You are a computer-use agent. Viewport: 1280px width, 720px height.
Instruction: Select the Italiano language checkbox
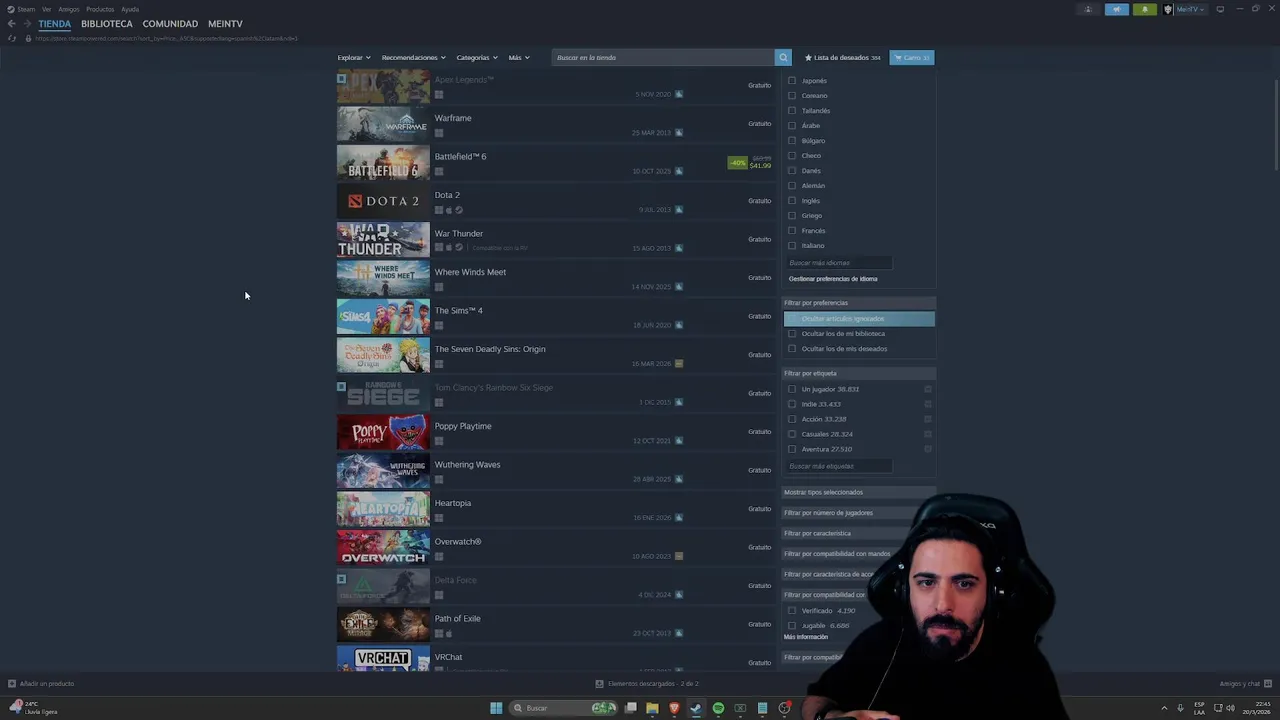(x=792, y=246)
